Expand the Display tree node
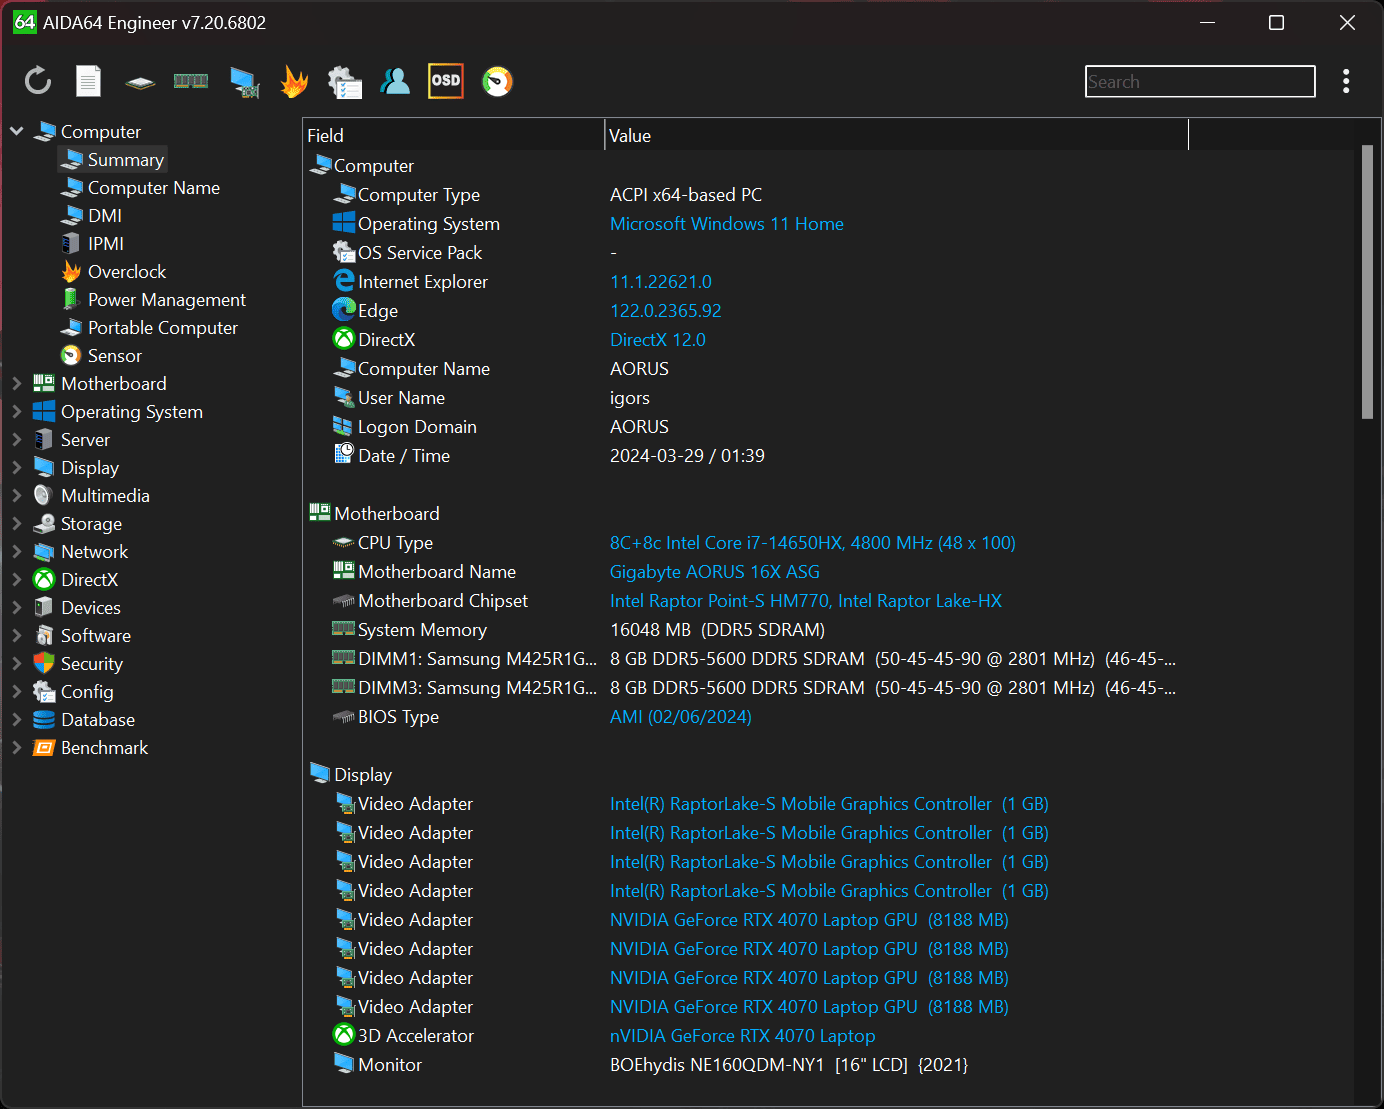Screen dimensions: 1384x1109 coord(17,467)
